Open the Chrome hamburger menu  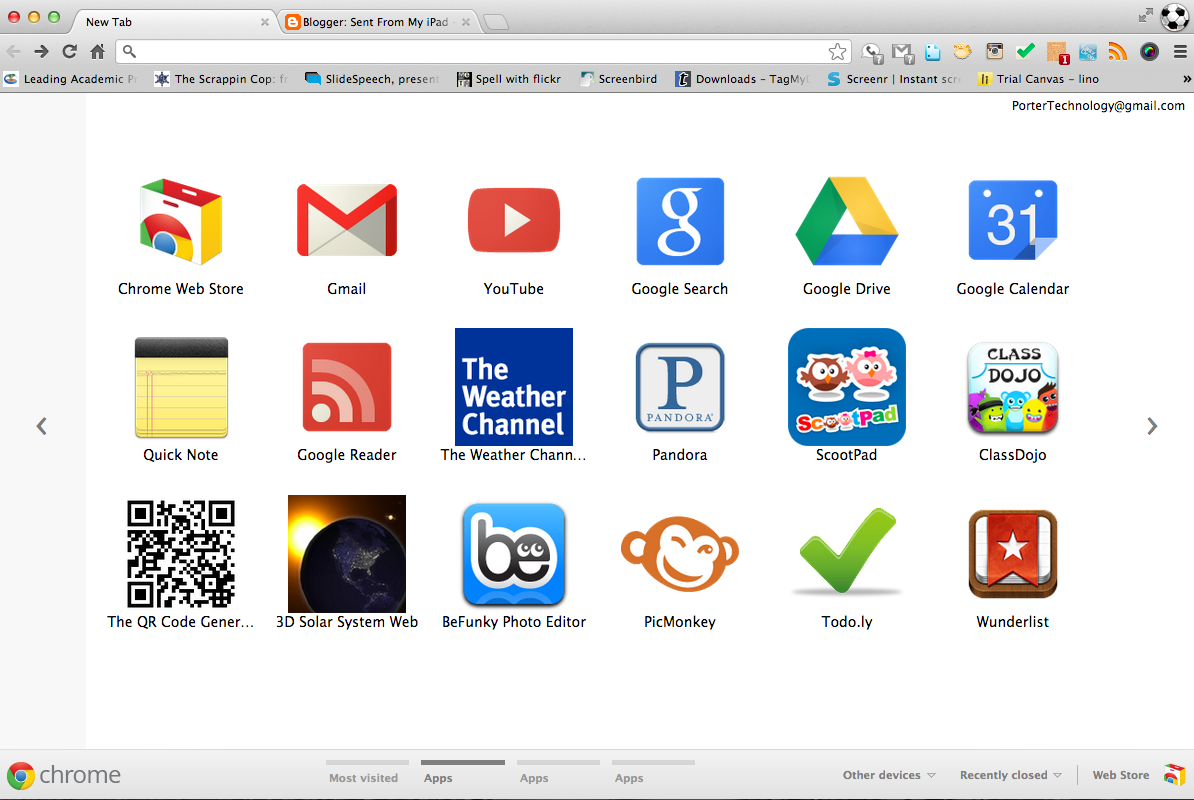point(1180,51)
